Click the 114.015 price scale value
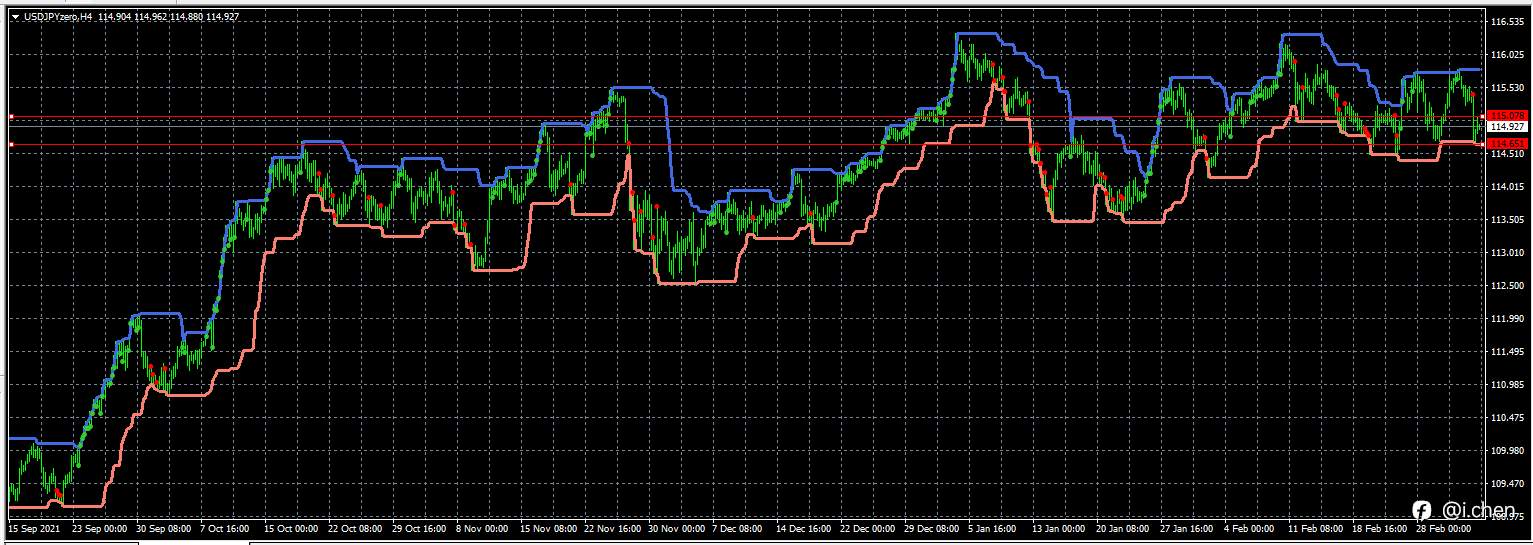 tap(1506, 186)
